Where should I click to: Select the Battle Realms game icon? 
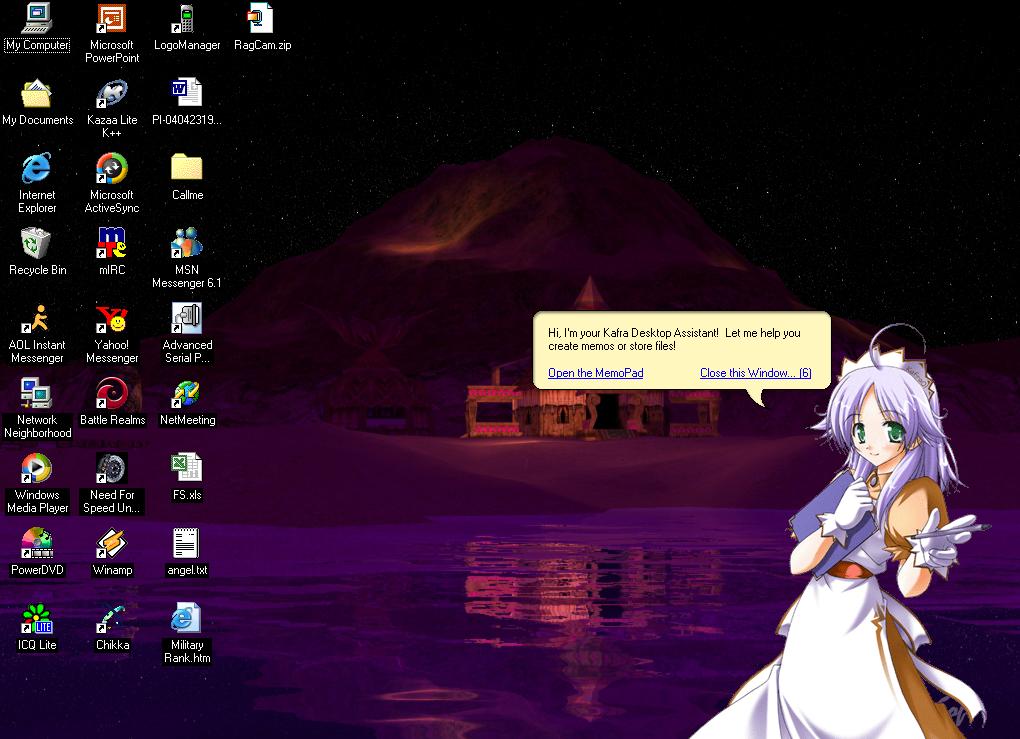[111, 394]
